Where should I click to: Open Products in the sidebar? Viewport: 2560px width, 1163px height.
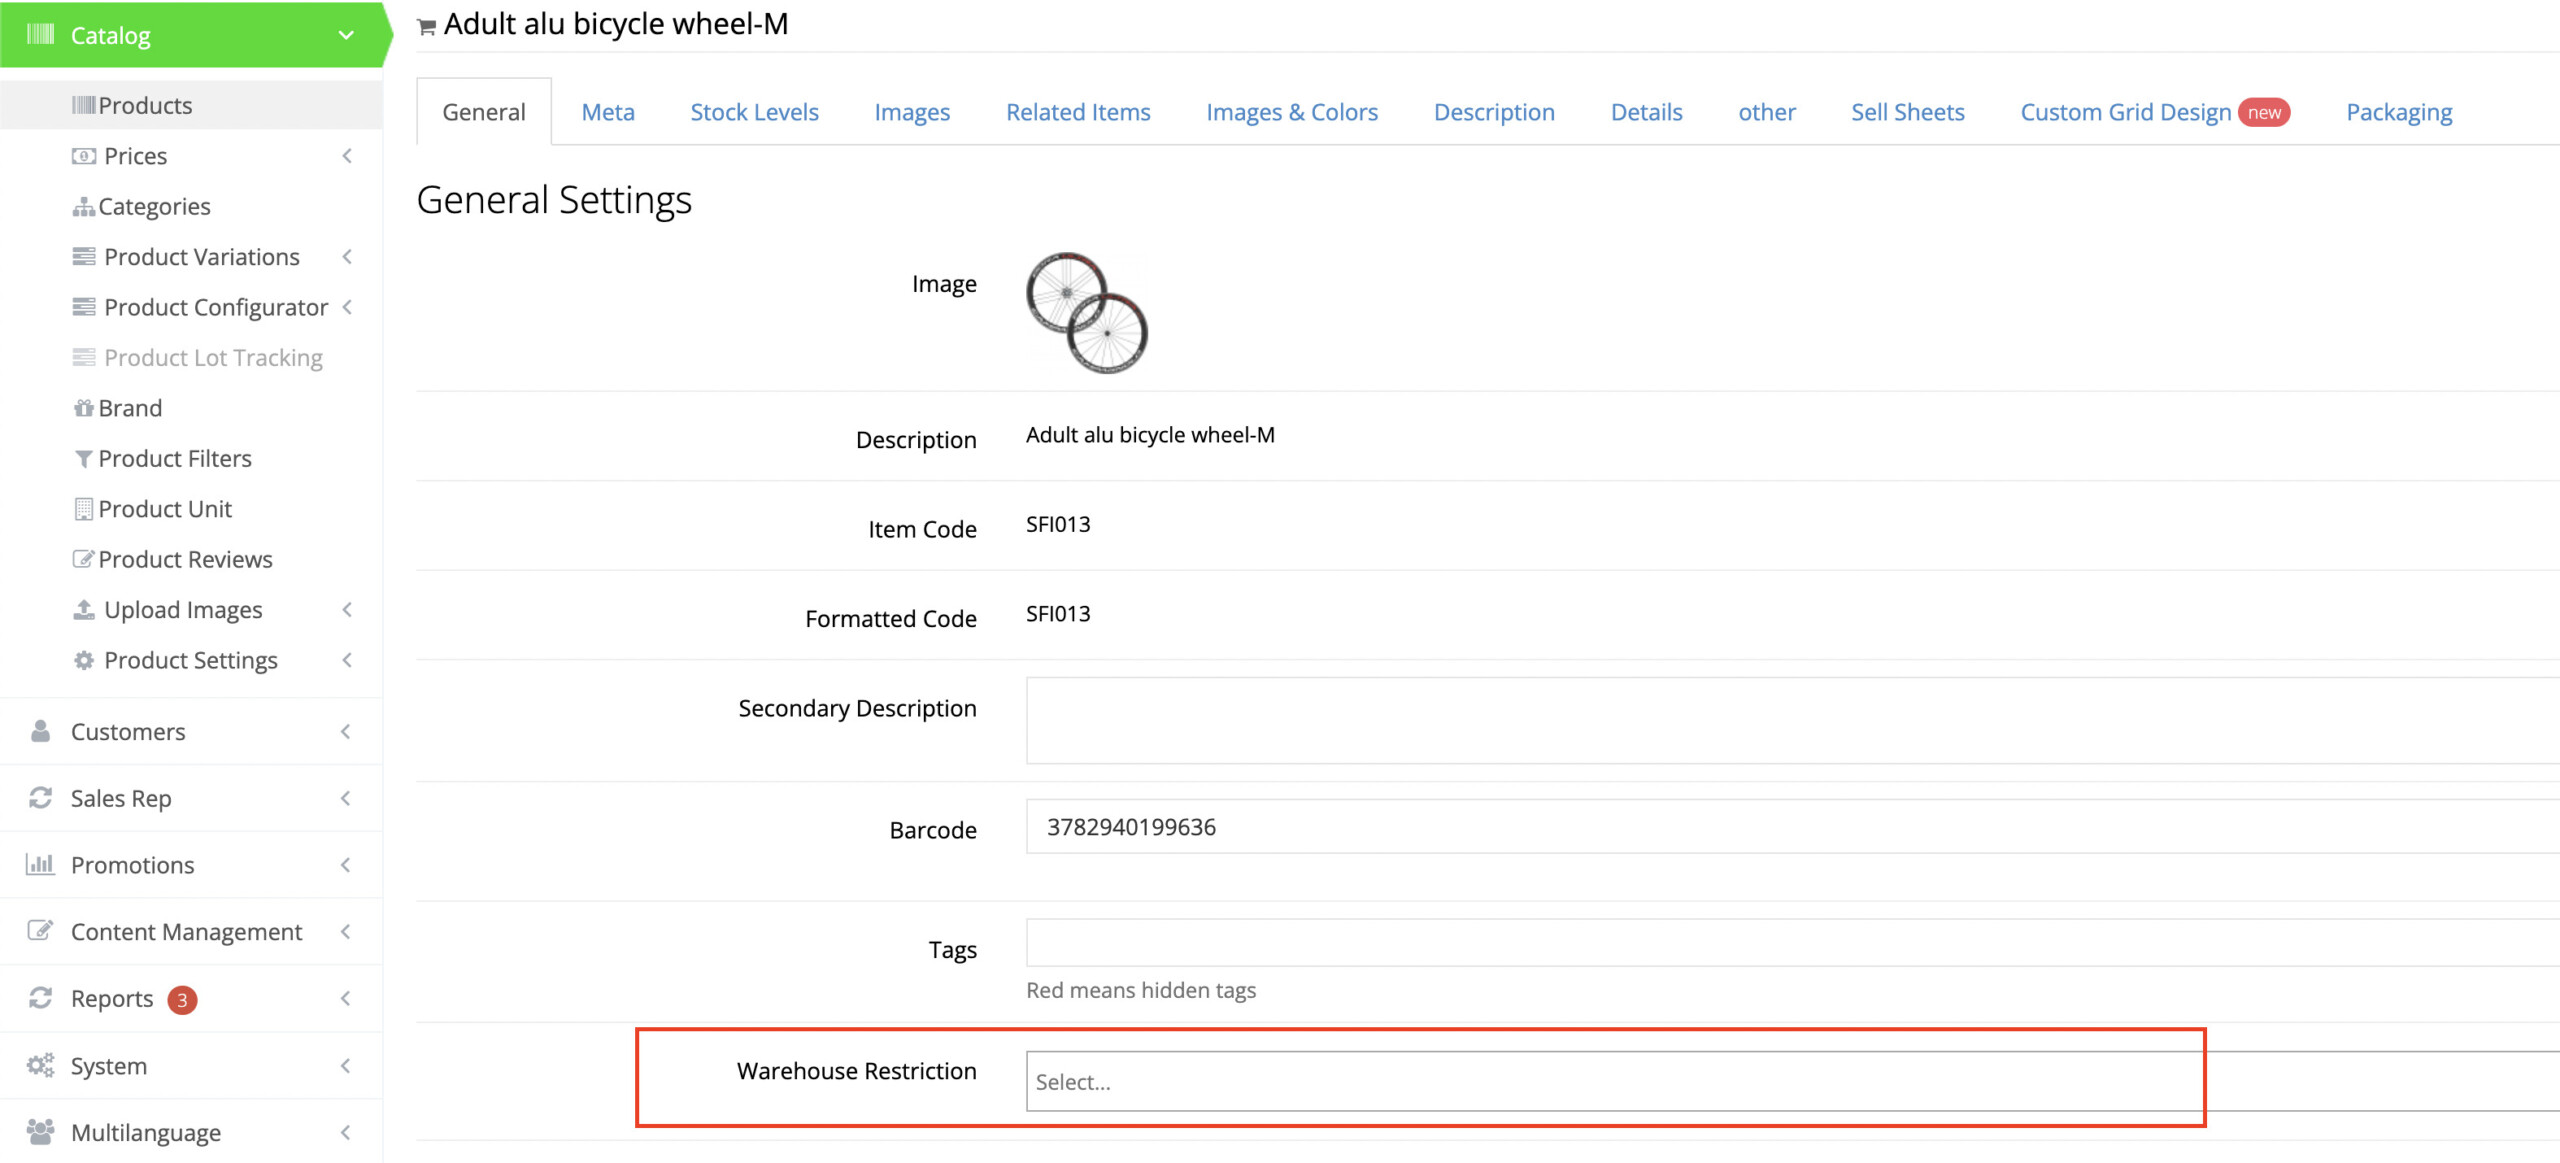(145, 106)
